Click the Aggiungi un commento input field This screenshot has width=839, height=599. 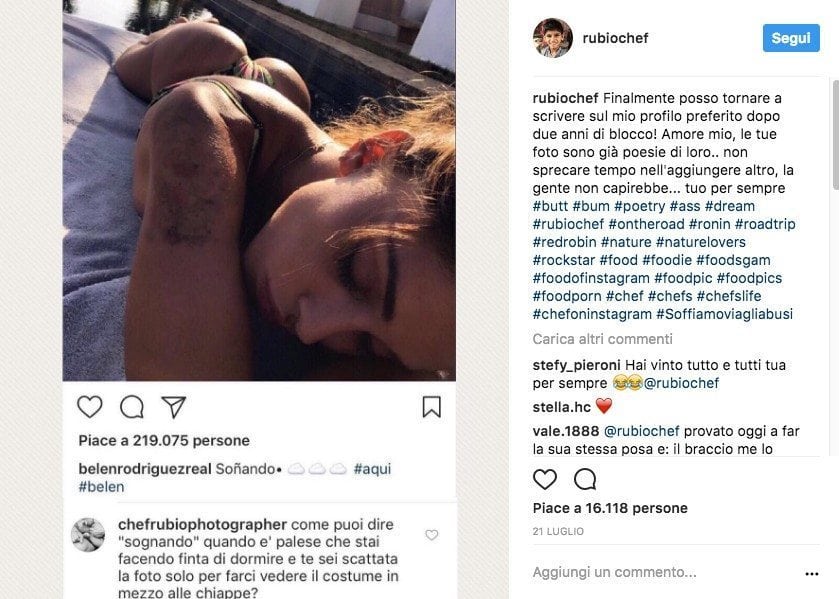[640, 572]
